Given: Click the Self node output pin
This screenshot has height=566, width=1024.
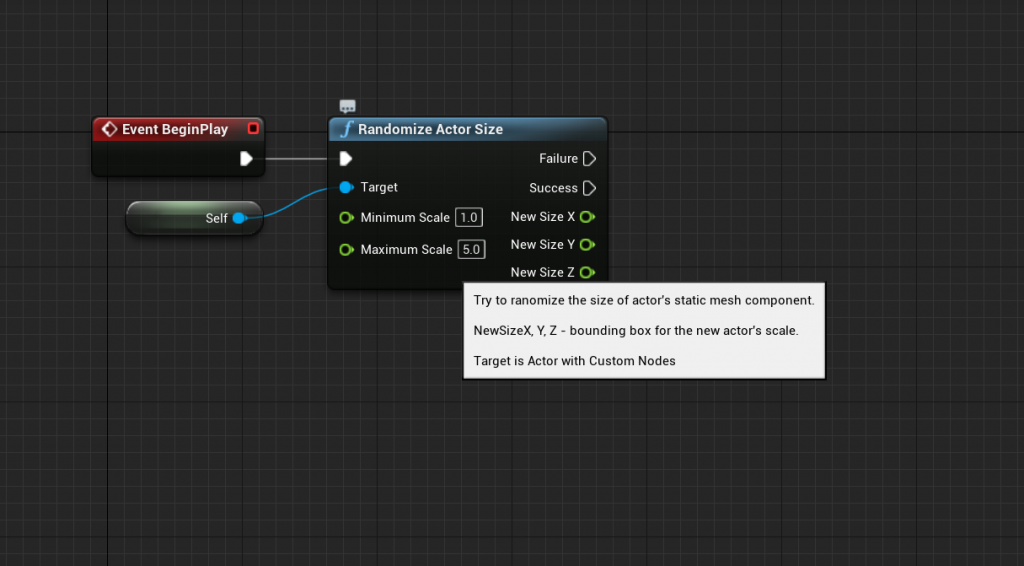Looking at the screenshot, I should coord(239,218).
